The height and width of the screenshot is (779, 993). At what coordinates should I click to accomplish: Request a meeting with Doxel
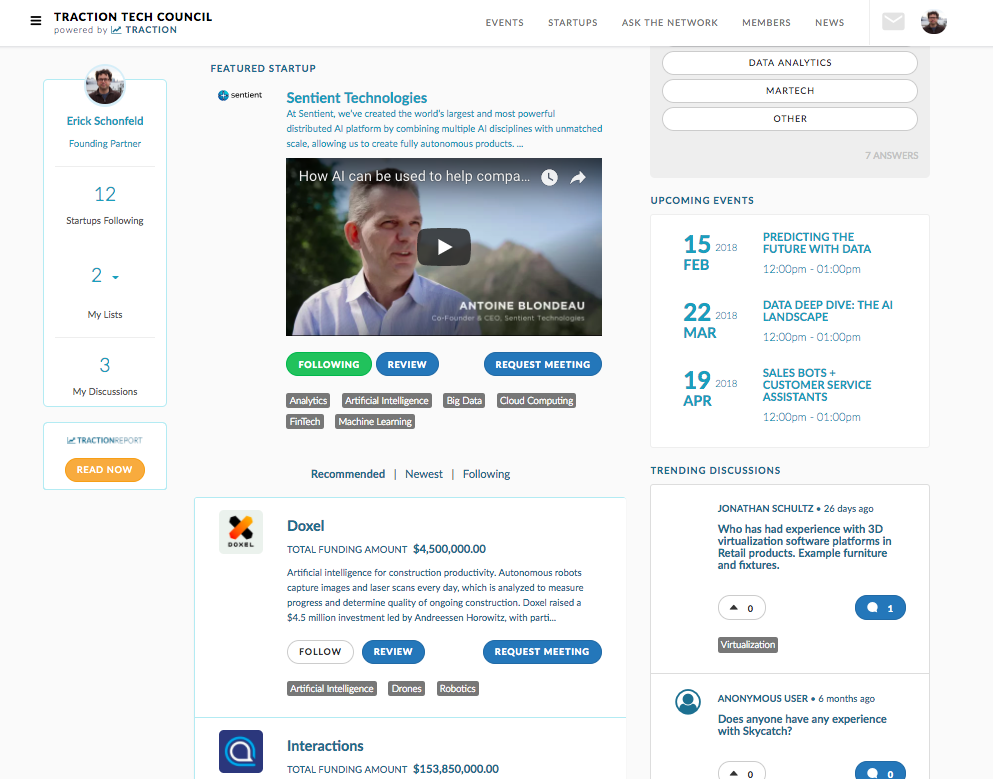point(542,651)
